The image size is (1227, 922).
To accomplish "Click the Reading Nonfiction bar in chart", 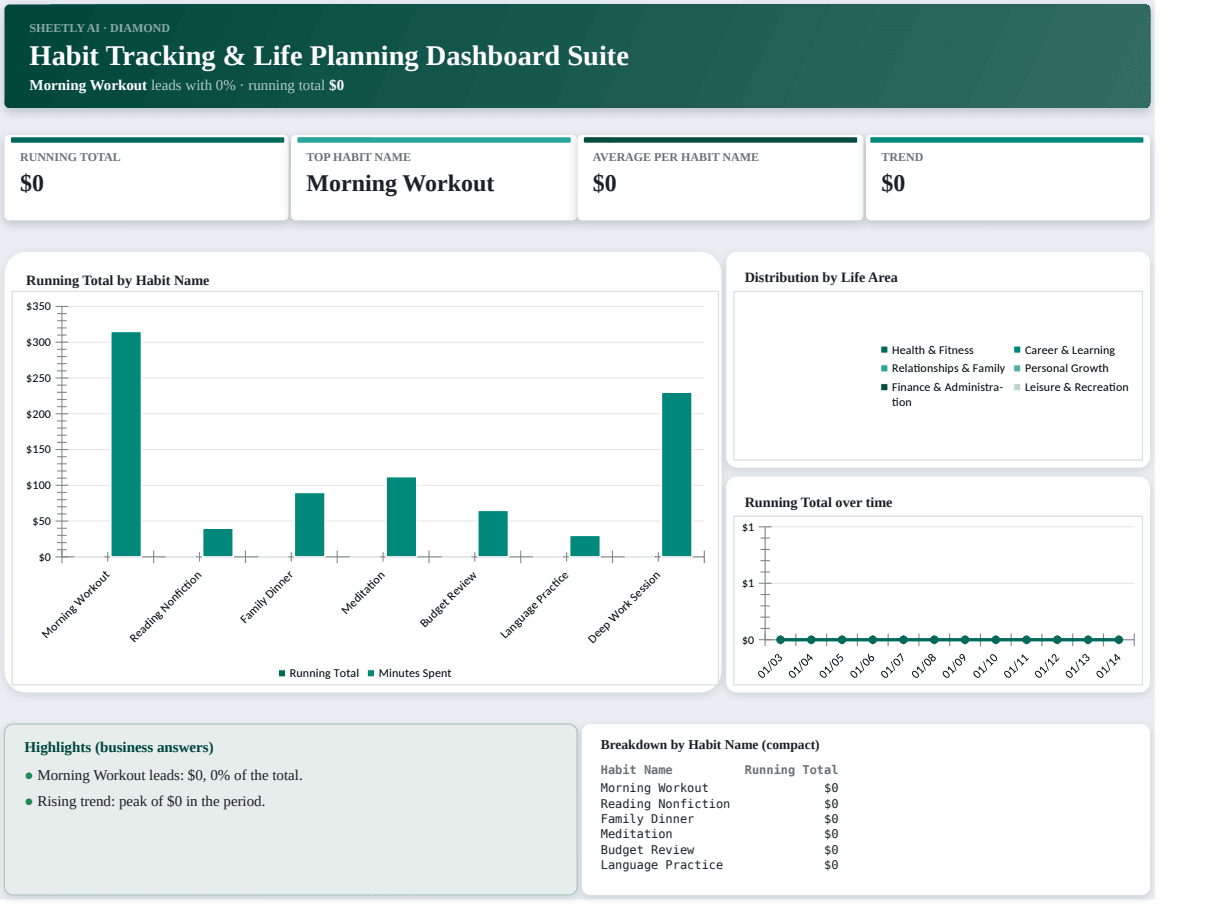I will 218,542.
